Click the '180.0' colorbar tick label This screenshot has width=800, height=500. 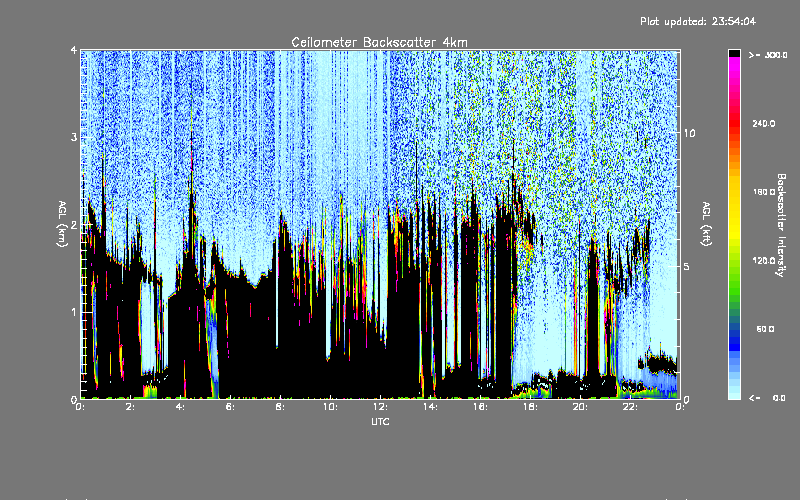click(764, 192)
